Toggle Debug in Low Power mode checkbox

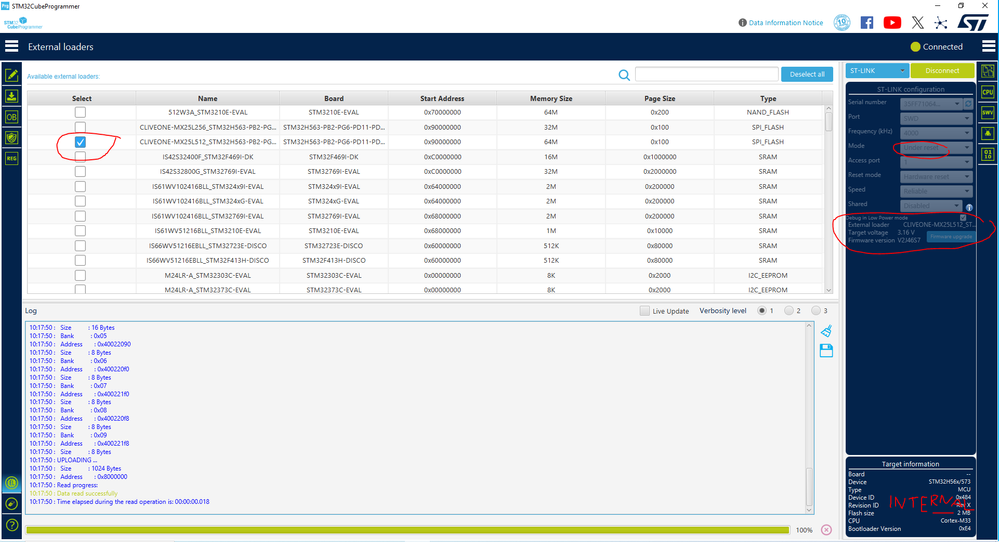point(963,218)
